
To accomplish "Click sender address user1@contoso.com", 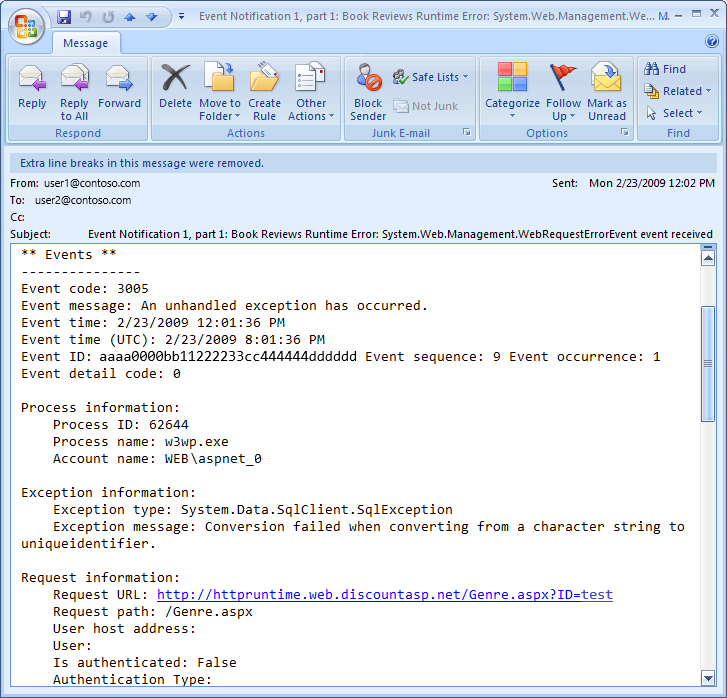I will pyautogui.click(x=92, y=183).
